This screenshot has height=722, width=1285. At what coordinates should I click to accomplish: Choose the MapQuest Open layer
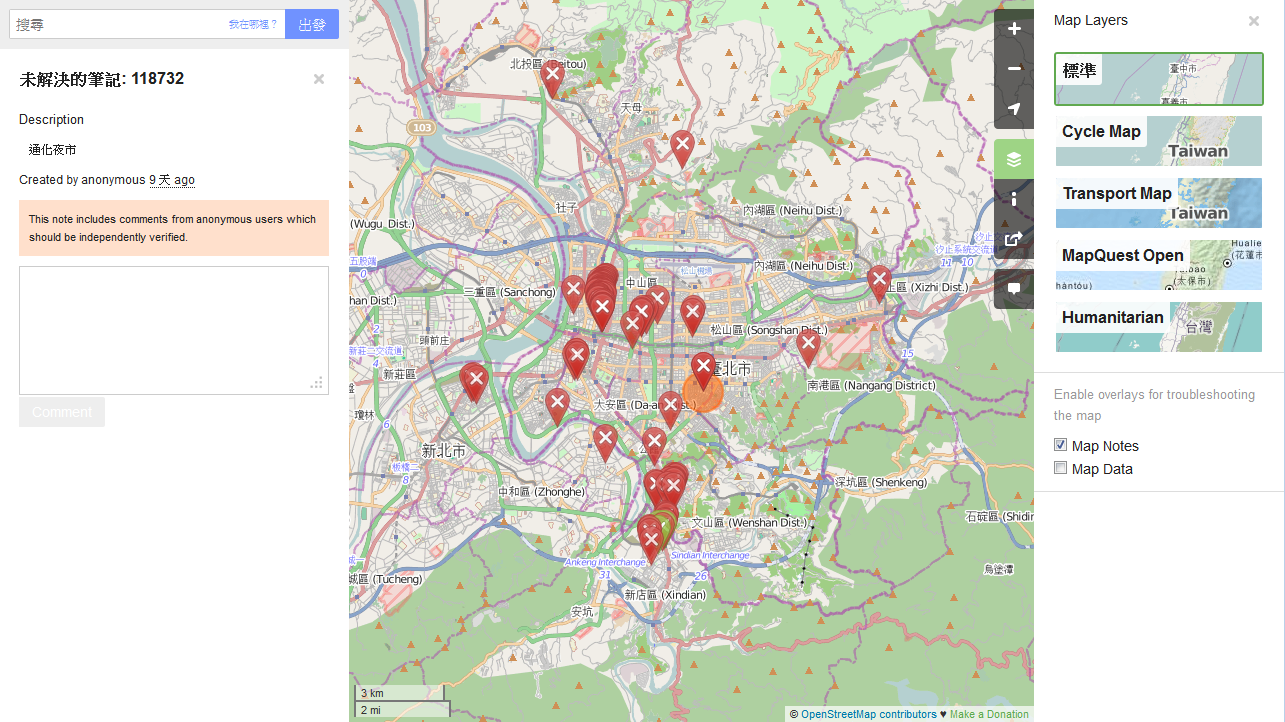click(1158, 265)
